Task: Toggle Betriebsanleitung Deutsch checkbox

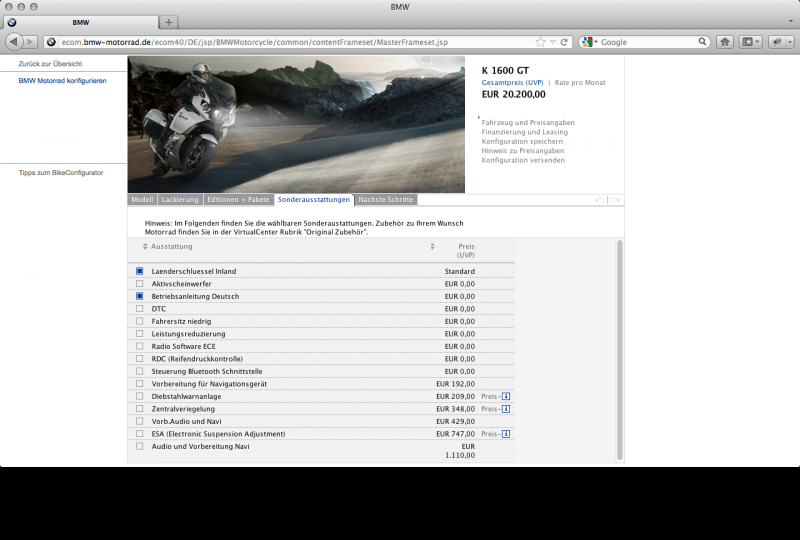Action: tap(140, 296)
